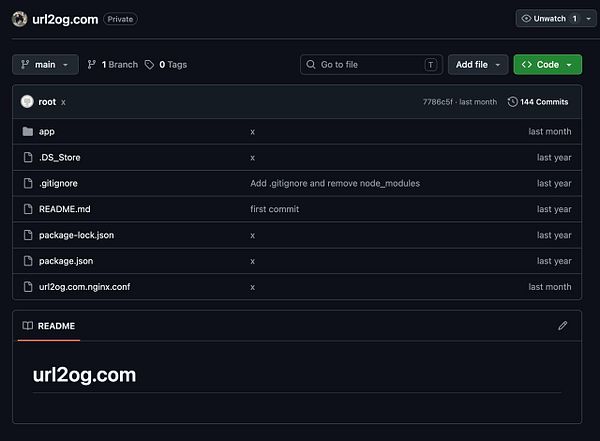Screen dimensions: 600x441
Task: Click the history clock icon
Action: point(512,102)
